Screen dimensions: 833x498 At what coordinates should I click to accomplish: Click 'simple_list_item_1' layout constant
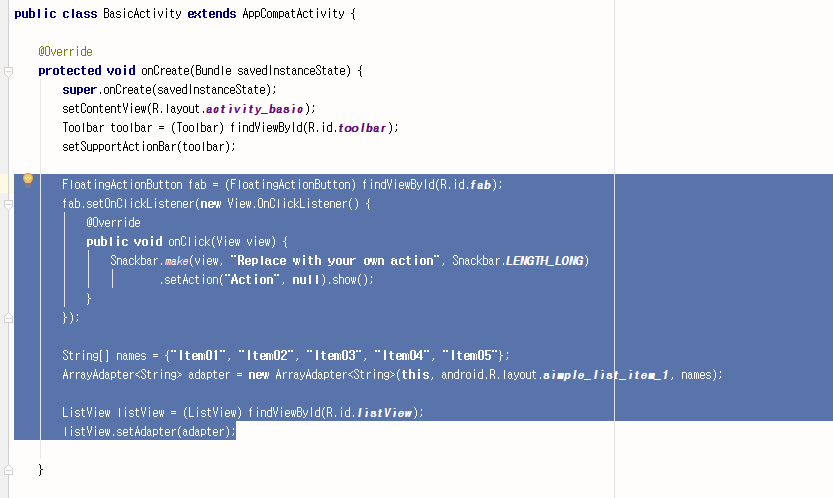[x=606, y=375]
